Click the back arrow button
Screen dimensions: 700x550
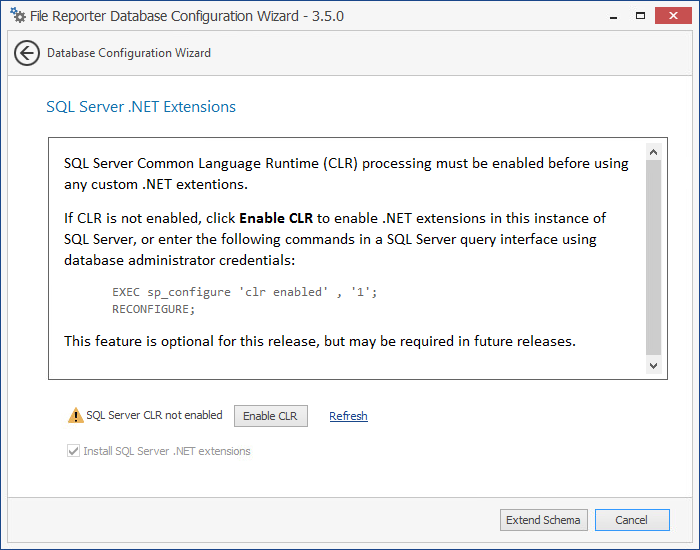[x=27, y=54]
